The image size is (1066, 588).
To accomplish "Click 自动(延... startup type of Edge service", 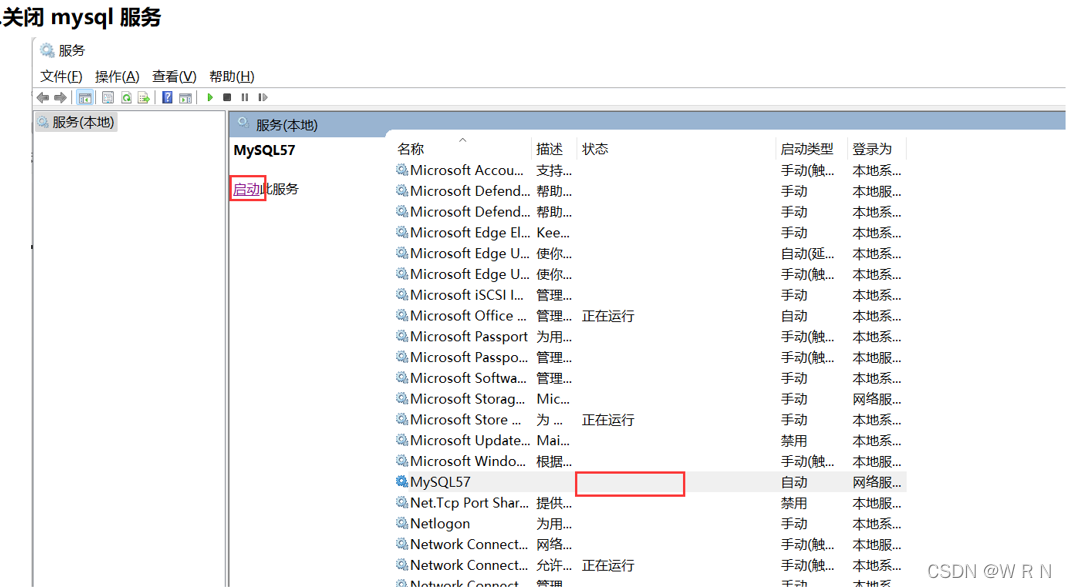I will point(807,254).
